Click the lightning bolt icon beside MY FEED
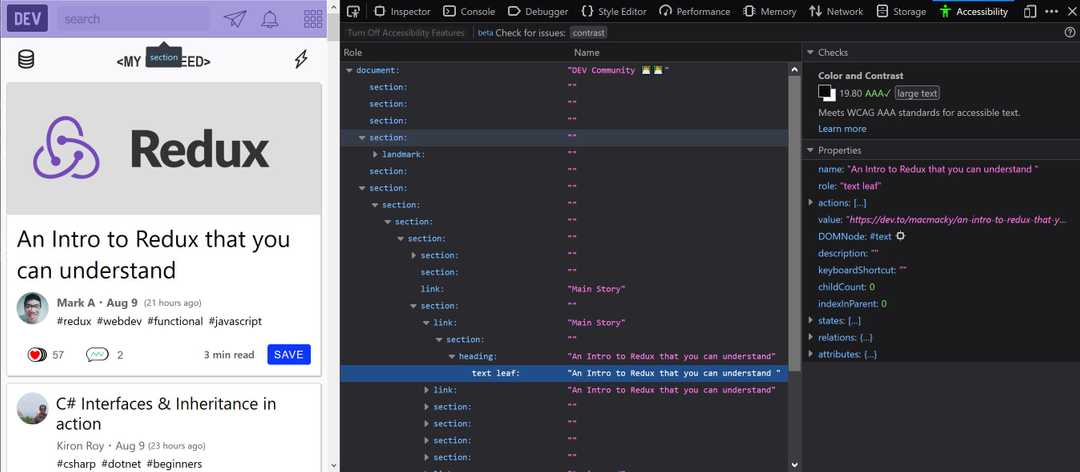The width and height of the screenshot is (1080, 472). click(x=301, y=60)
